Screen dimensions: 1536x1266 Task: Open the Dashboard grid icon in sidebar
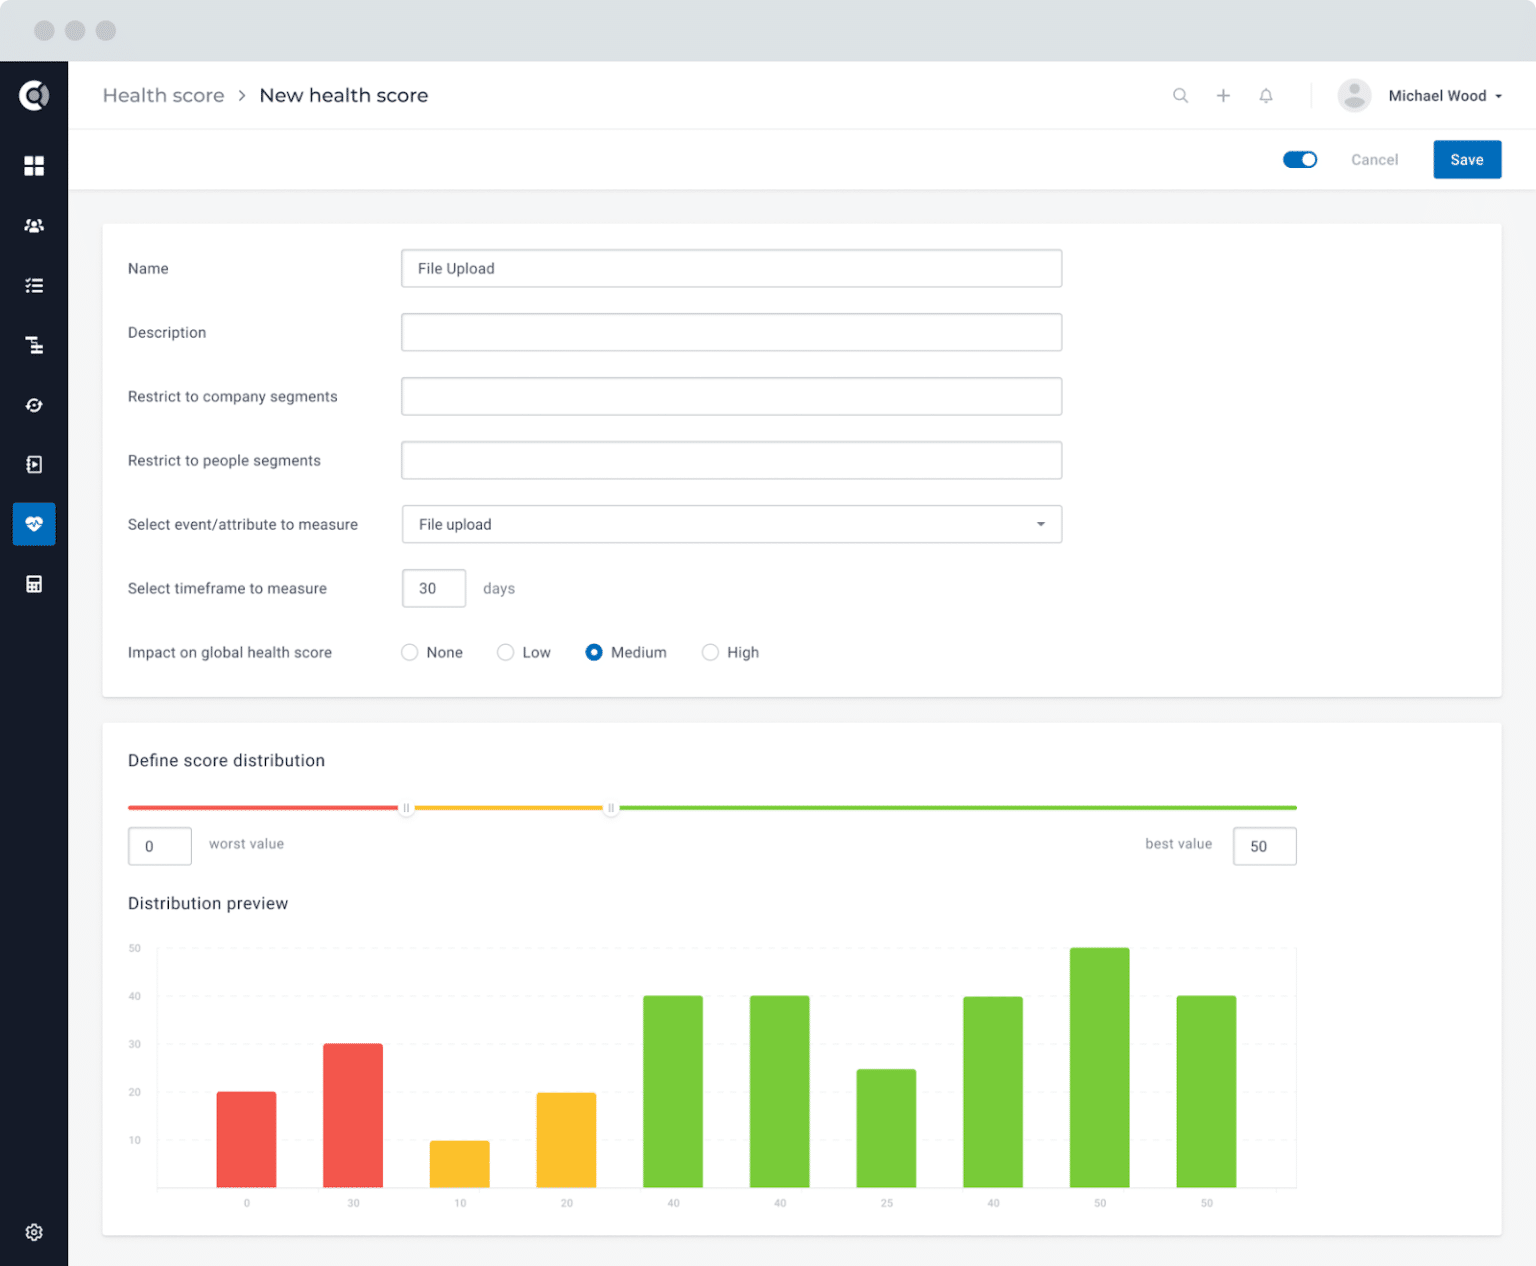34,166
